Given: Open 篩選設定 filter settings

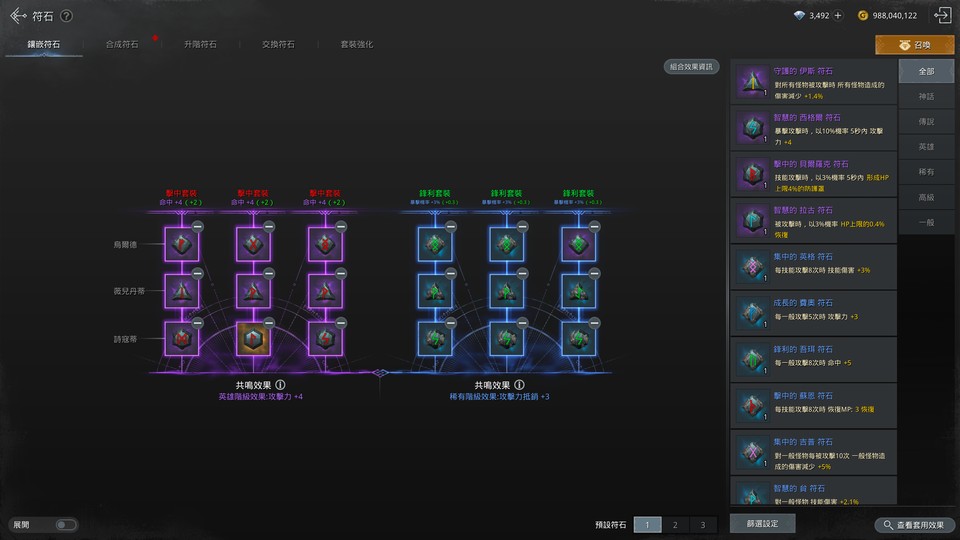Looking at the screenshot, I should [x=763, y=523].
